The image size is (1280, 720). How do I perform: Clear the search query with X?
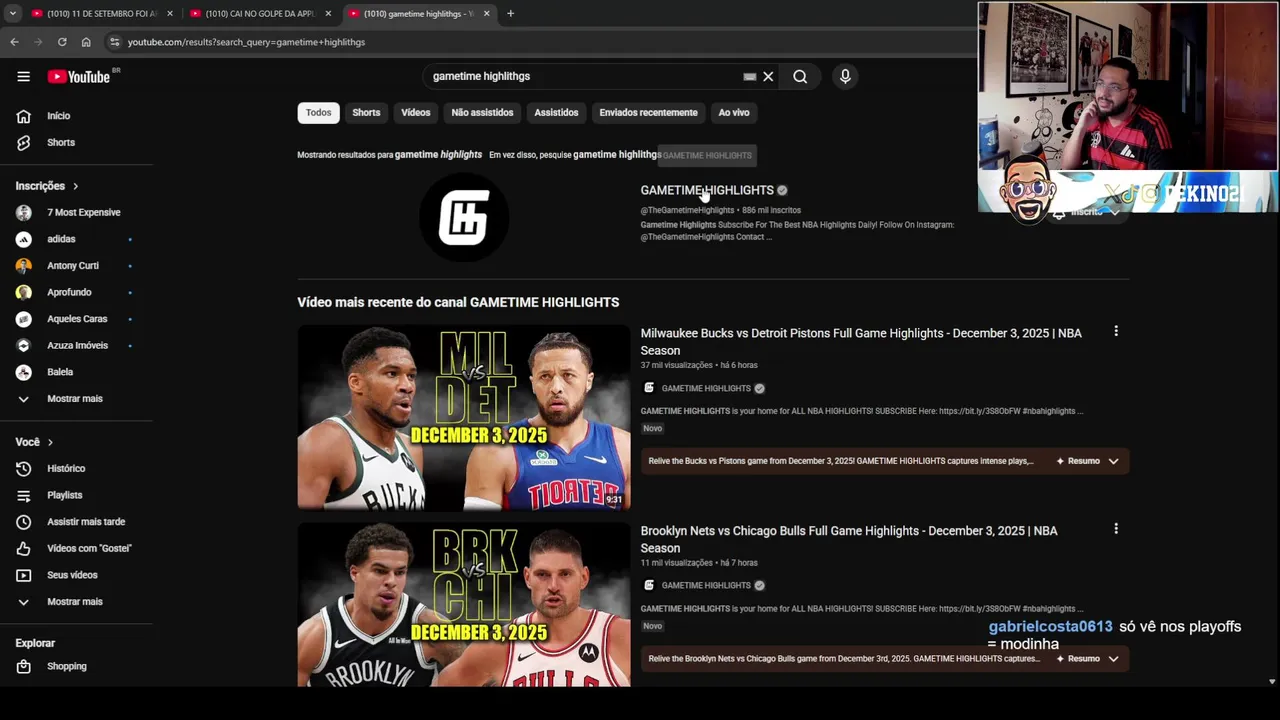768,76
